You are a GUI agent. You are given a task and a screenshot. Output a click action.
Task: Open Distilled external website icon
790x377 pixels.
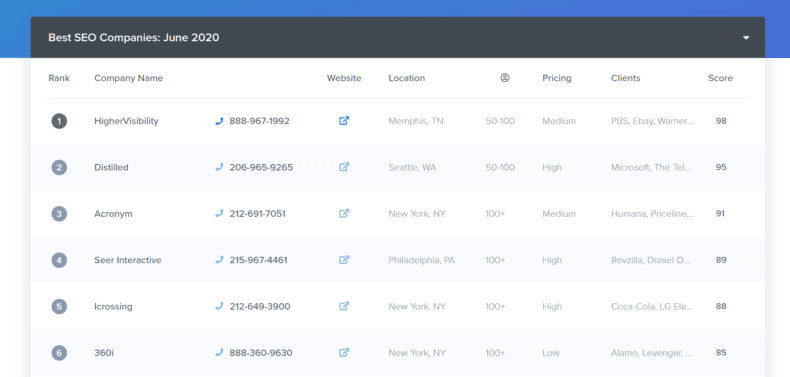click(344, 167)
